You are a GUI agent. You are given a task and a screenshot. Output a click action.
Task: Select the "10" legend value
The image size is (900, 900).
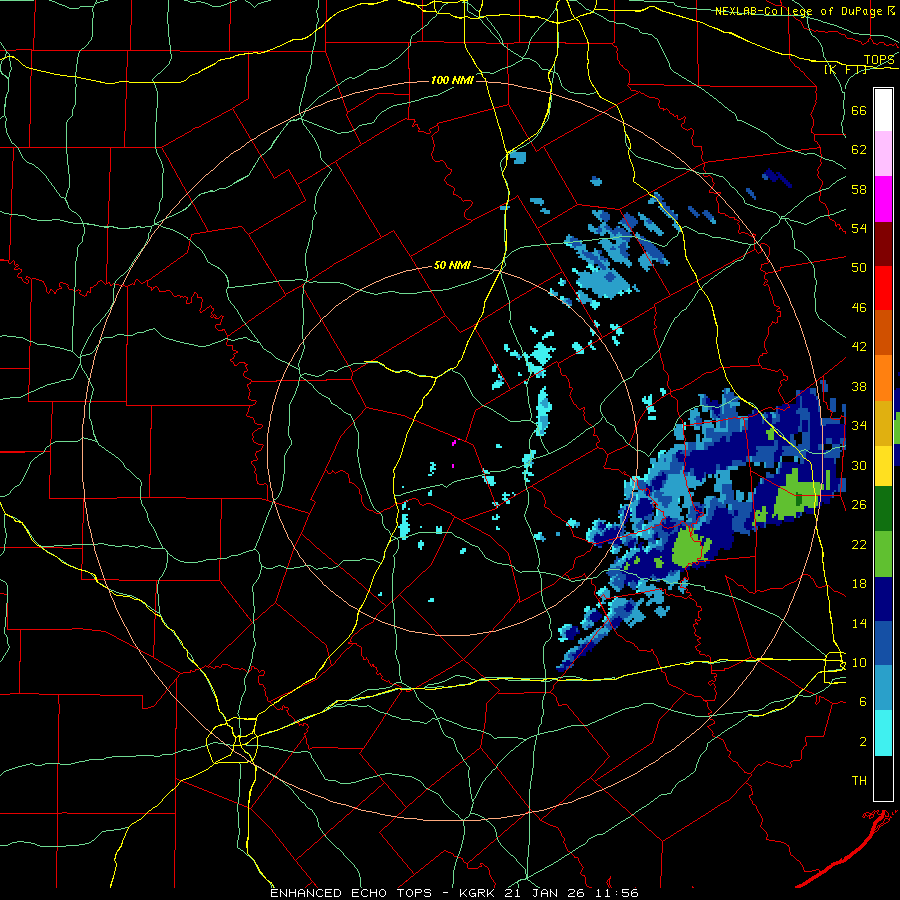pos(859,663)
